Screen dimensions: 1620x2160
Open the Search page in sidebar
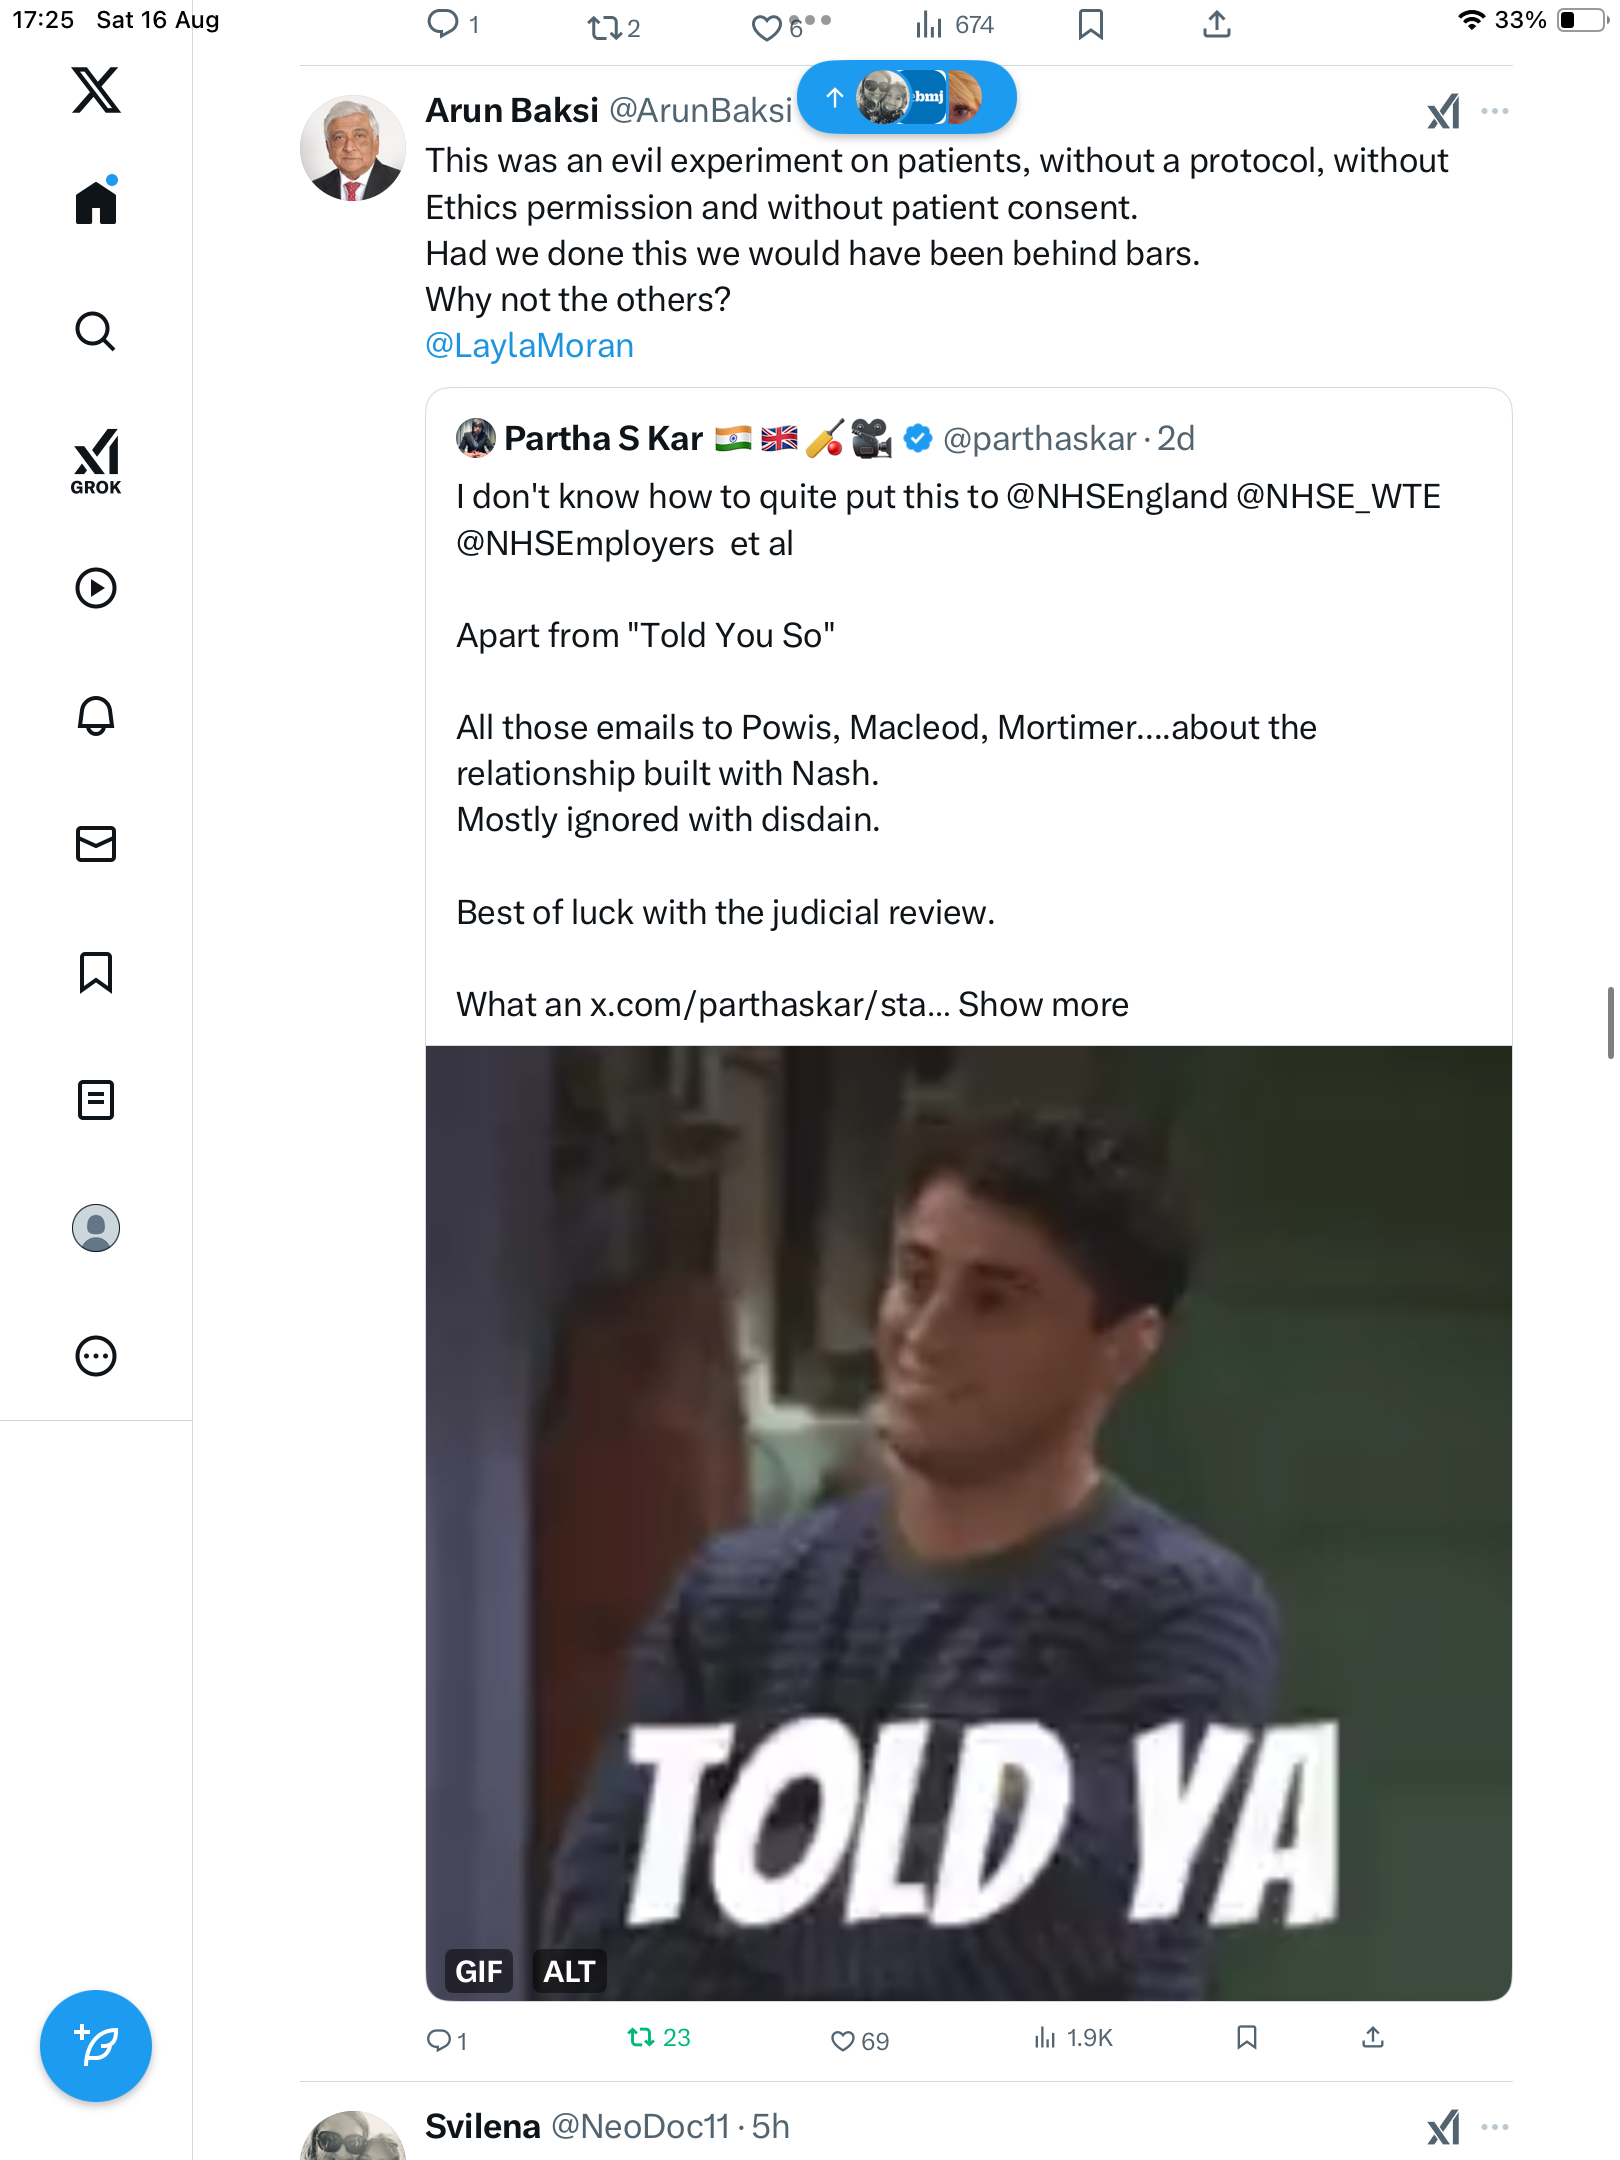click(x=96, y=331)
